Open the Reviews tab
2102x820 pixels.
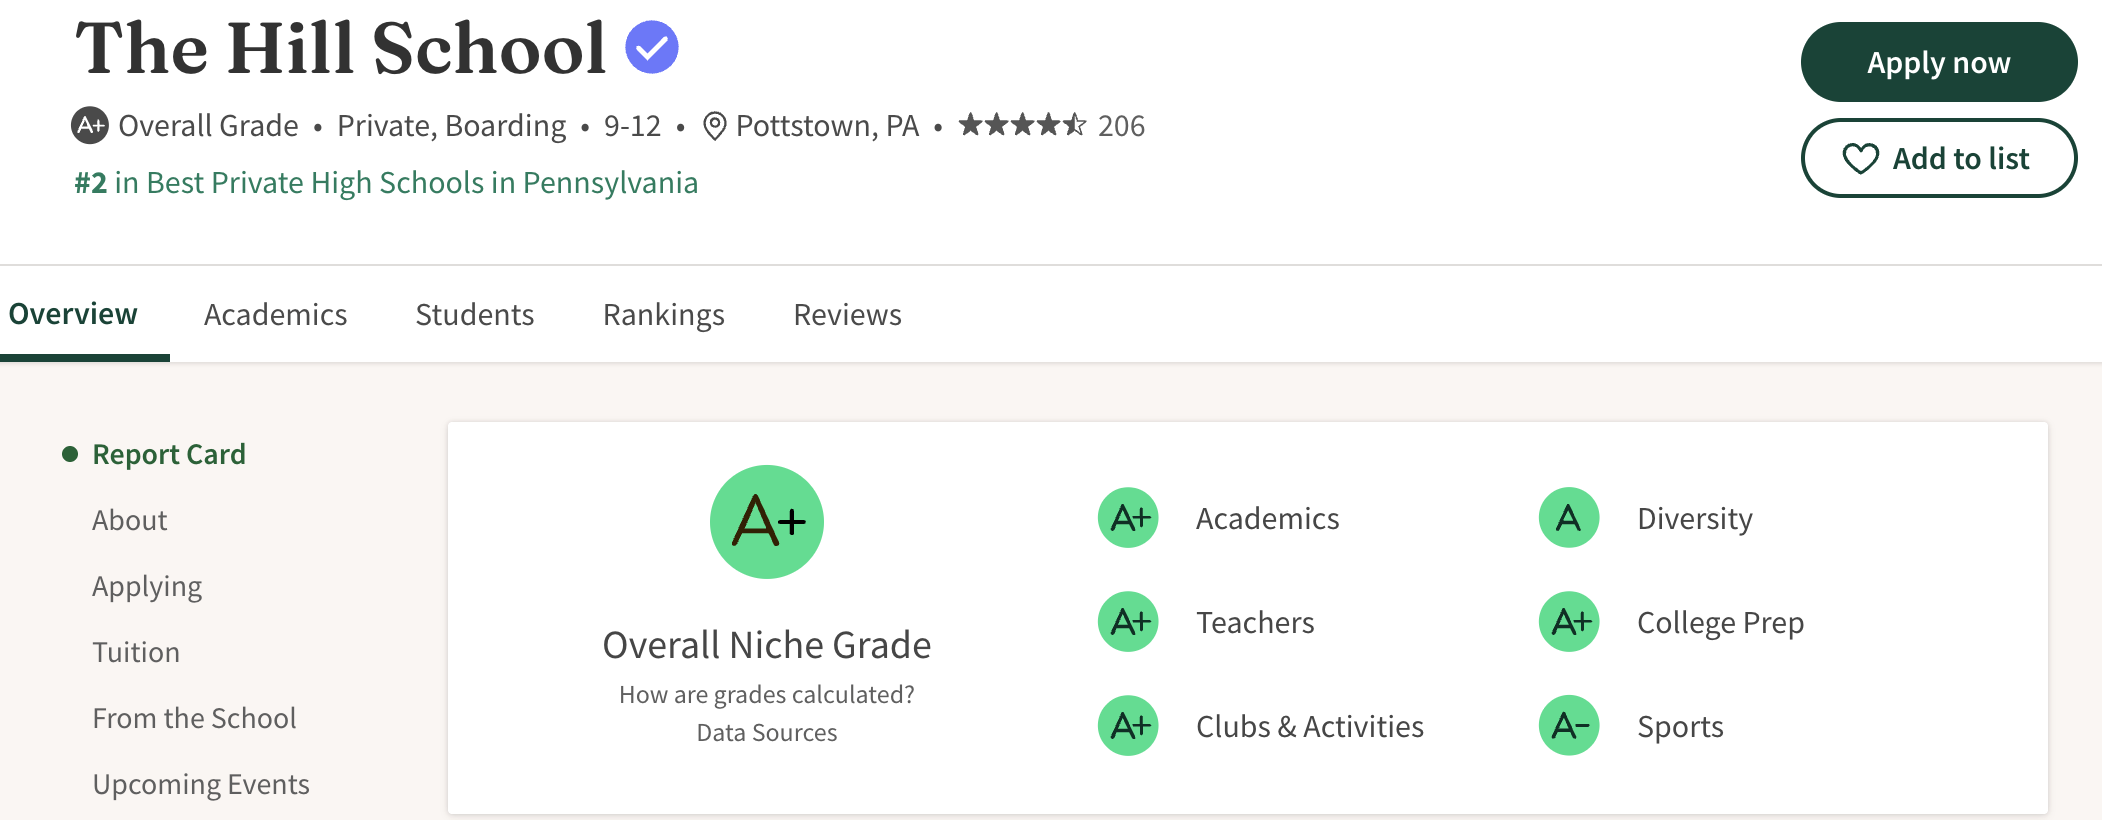pos(846,314)
